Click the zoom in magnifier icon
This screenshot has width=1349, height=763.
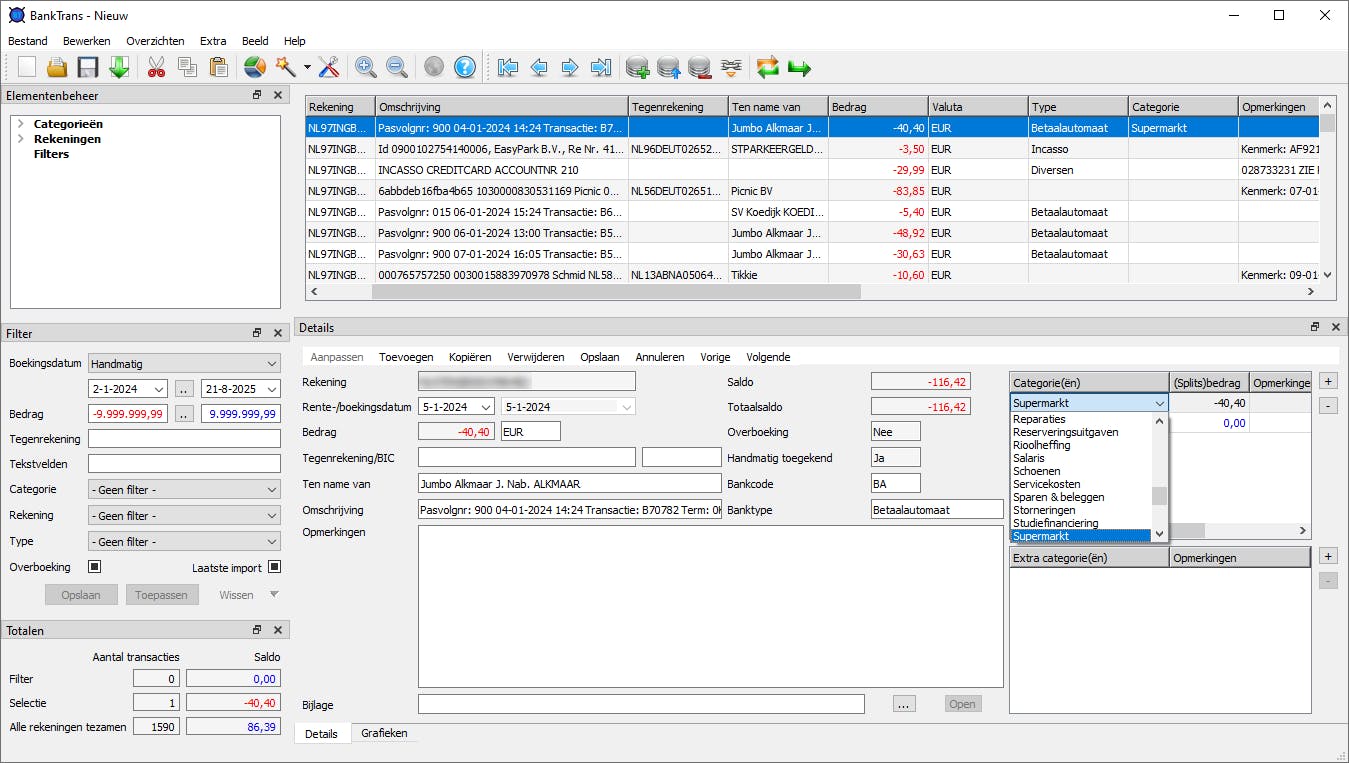[x=365, y=68]
